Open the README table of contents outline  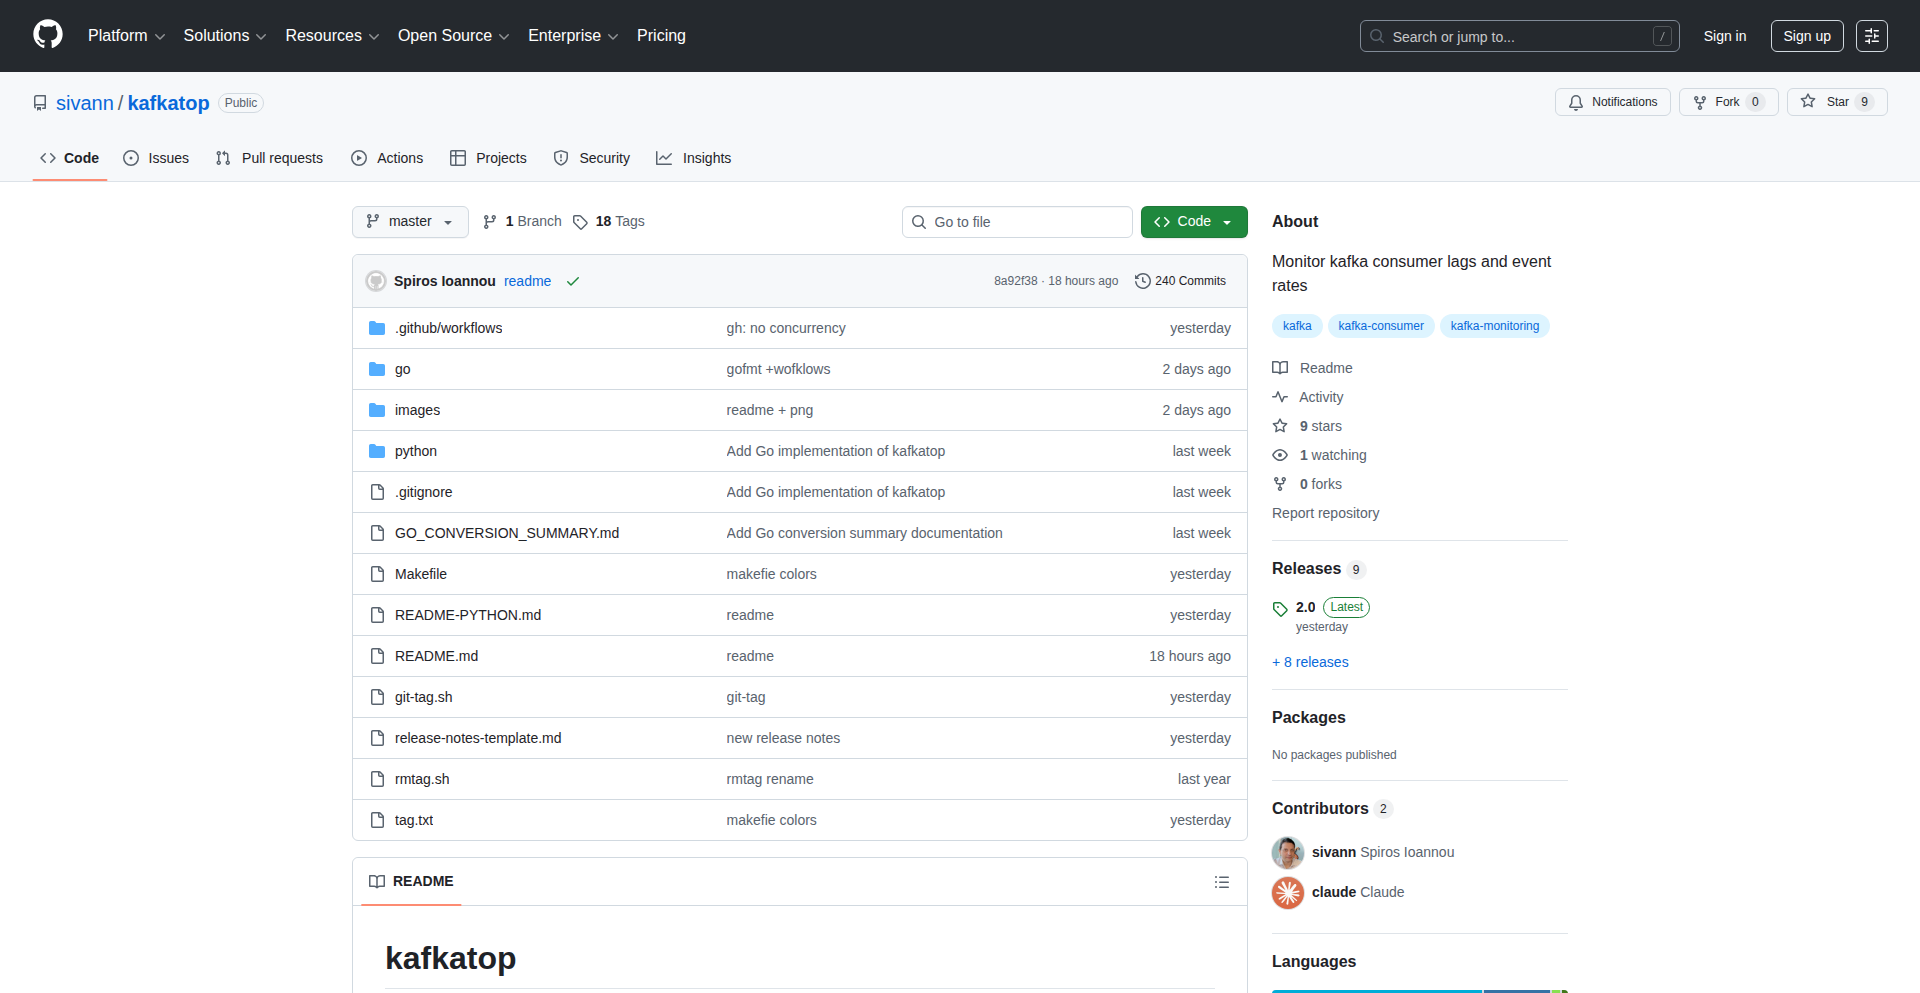coord(1221,881)
